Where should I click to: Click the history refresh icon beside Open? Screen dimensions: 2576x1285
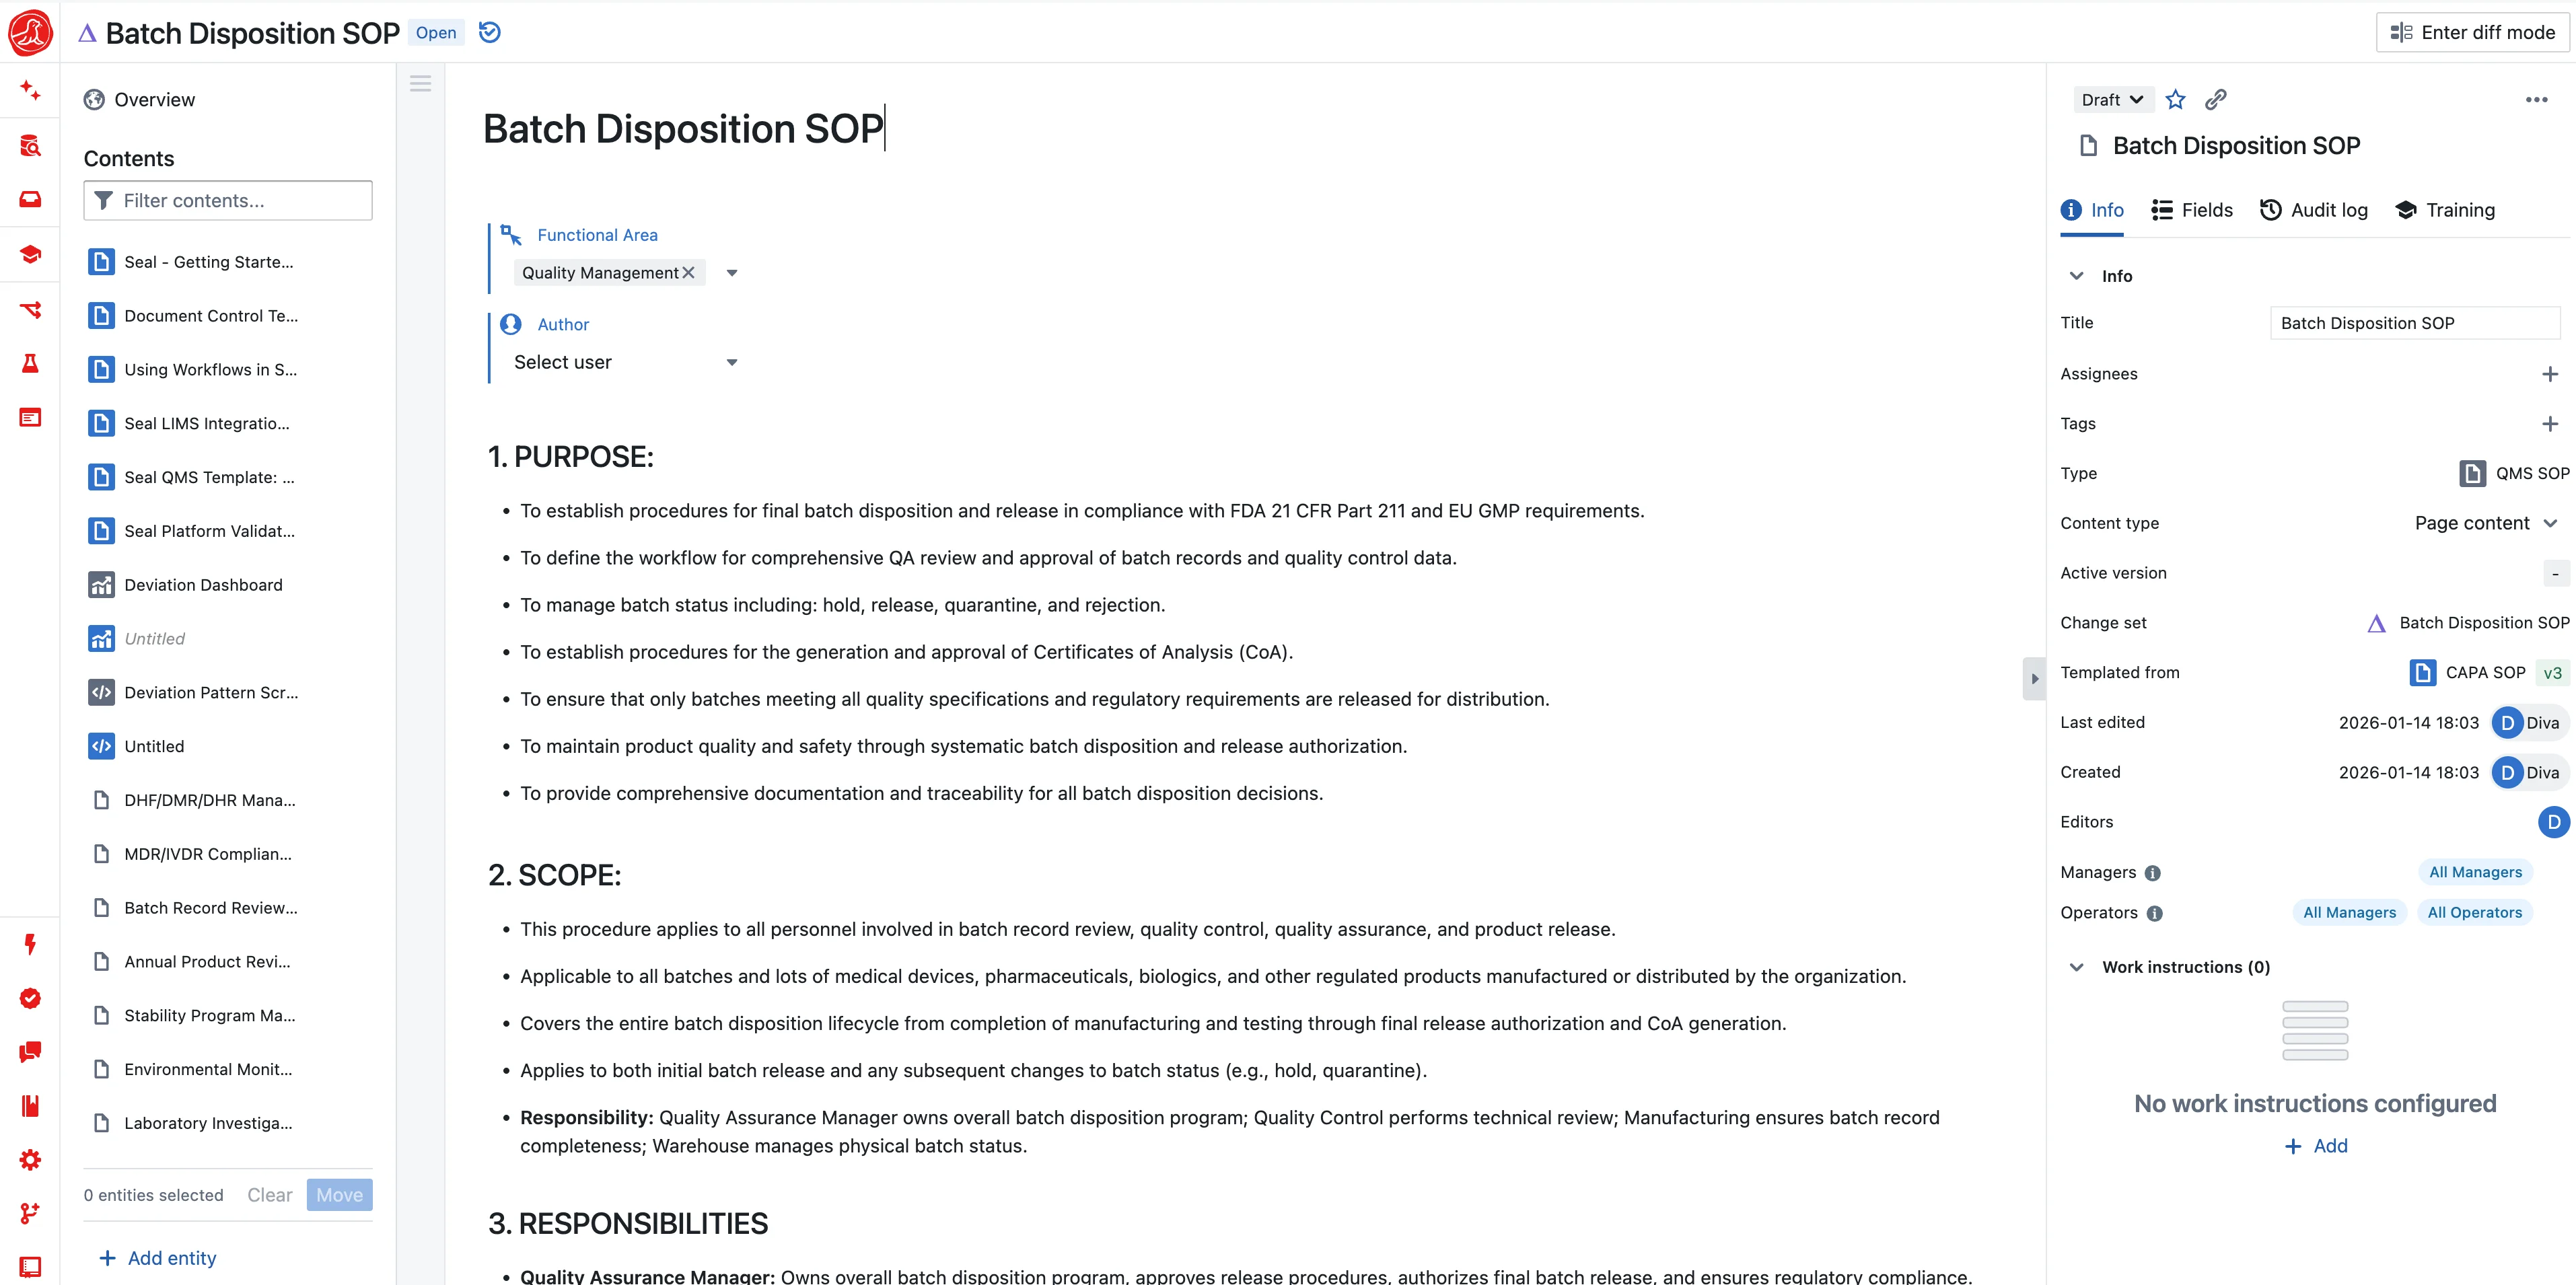coord(490,33)
